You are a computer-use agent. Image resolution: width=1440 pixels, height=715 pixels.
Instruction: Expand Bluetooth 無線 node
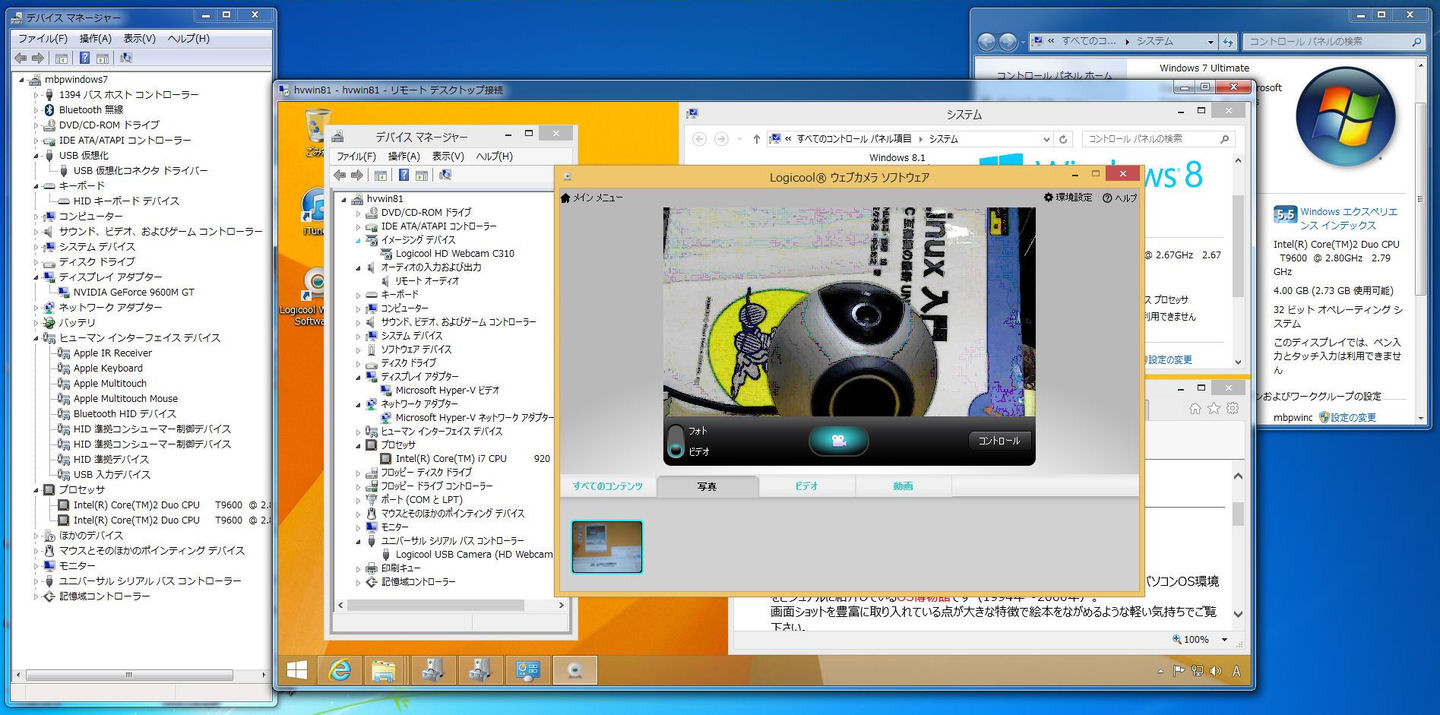(37, 110)
